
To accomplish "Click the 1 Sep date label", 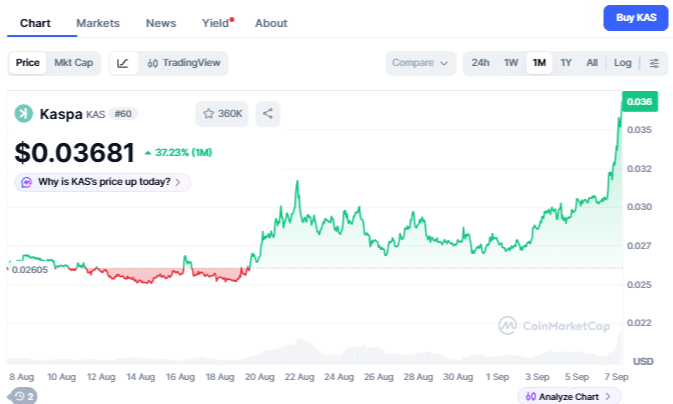I will point(497,377).
